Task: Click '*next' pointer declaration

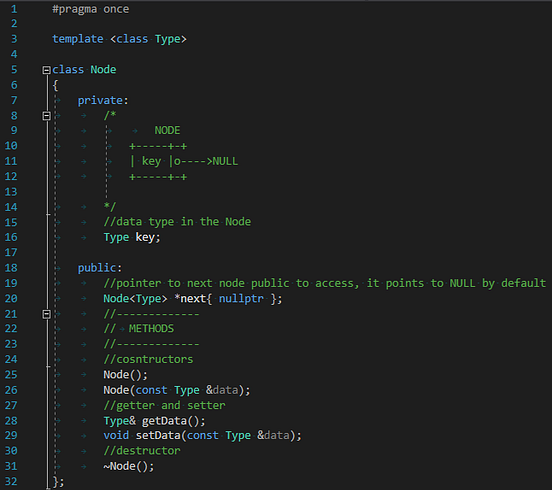Action: [190, 299]
